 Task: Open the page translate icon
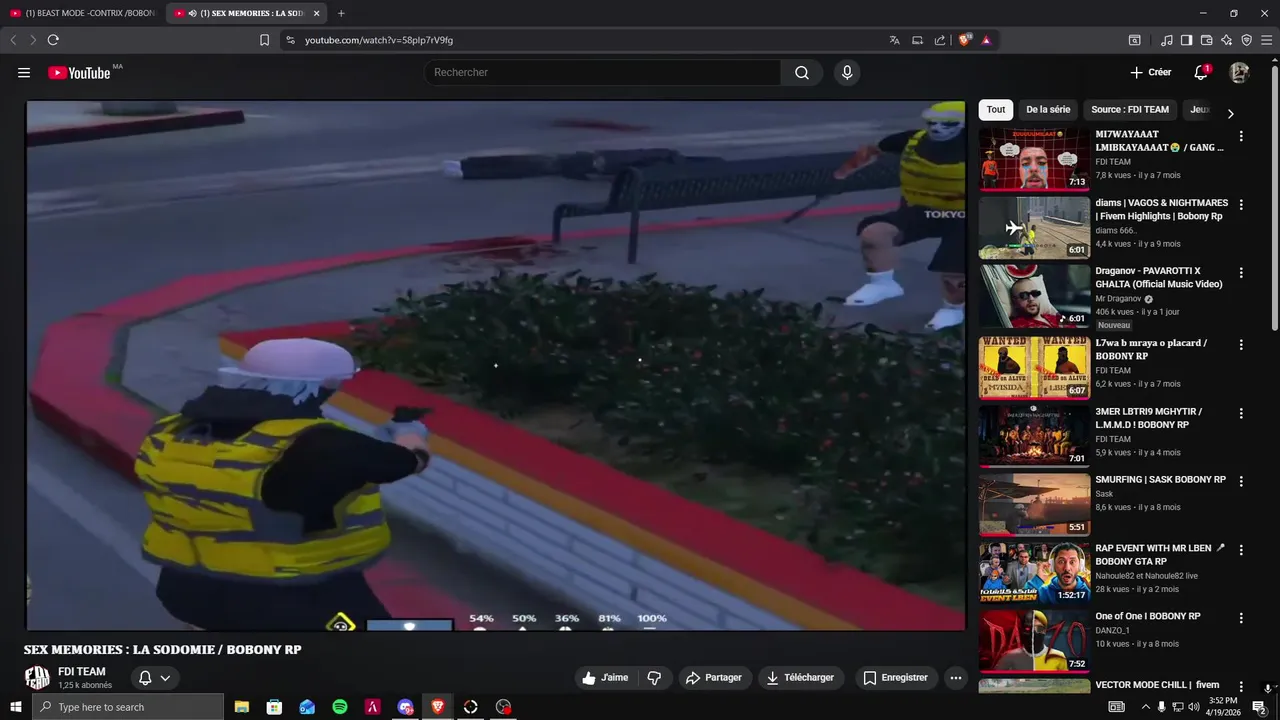tap(894, 40)
